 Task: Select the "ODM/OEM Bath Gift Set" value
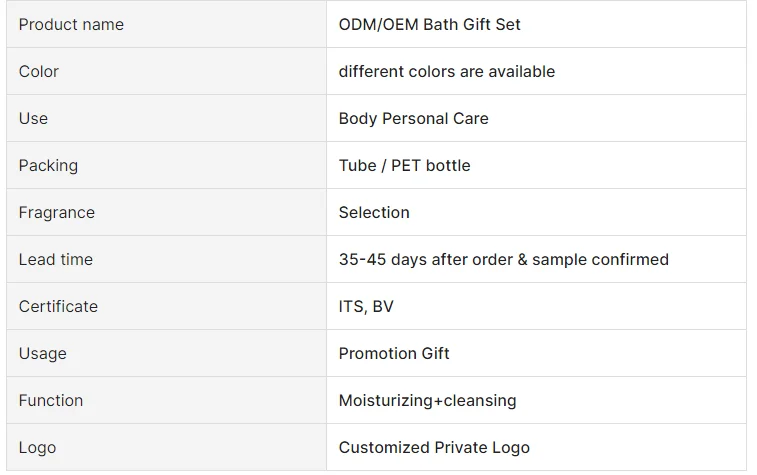pos(429,24)
